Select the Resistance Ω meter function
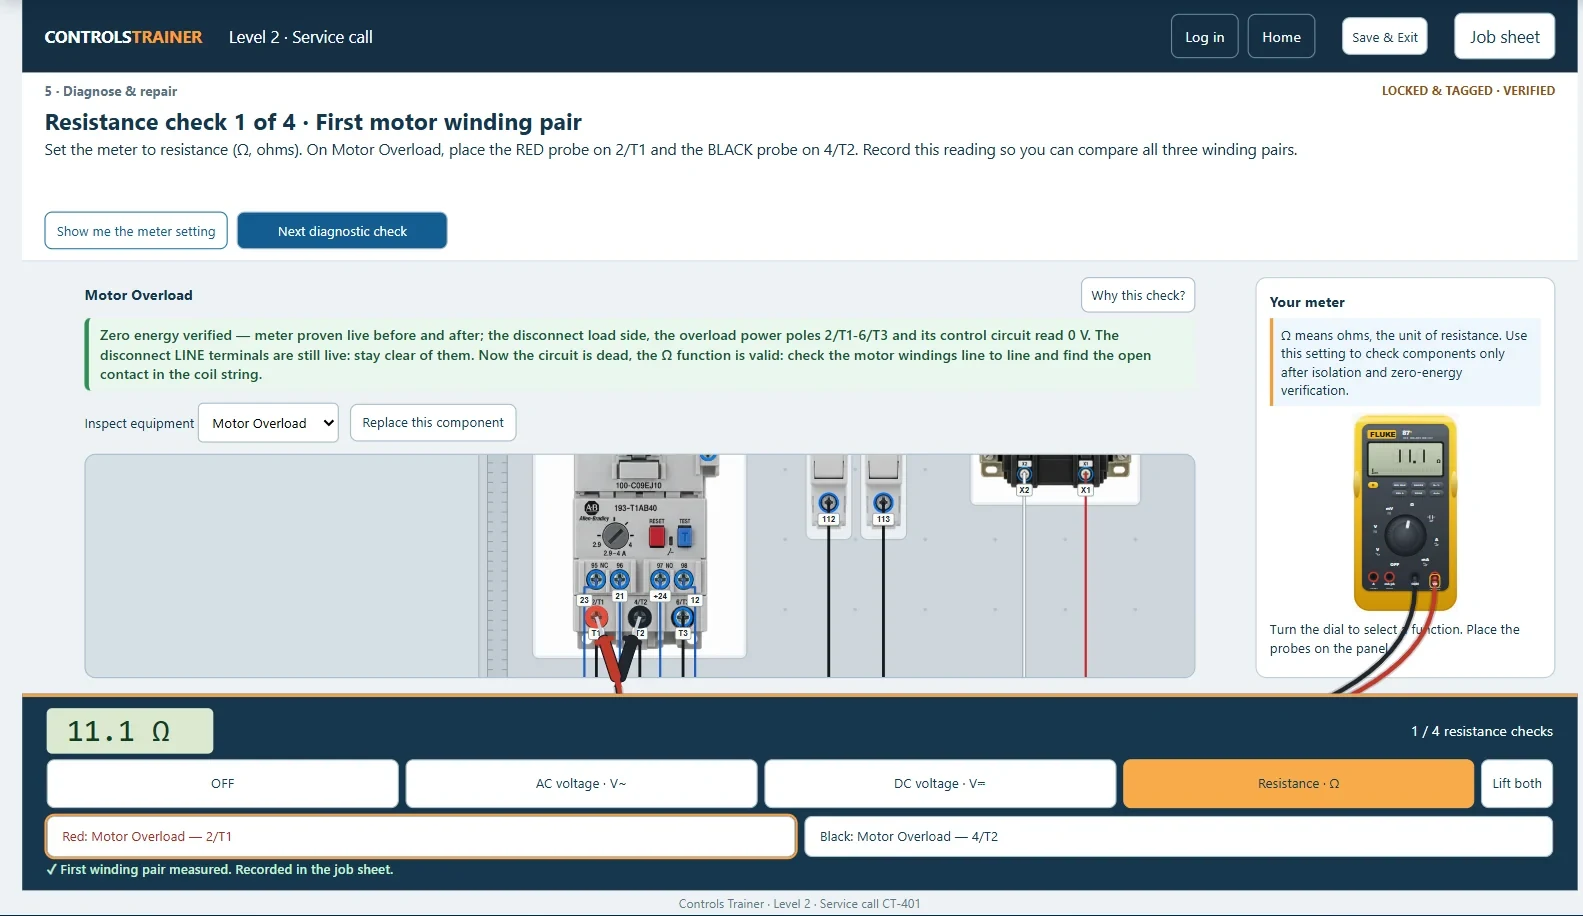This screenshot has width=1583, height=916. point(1298,784)
